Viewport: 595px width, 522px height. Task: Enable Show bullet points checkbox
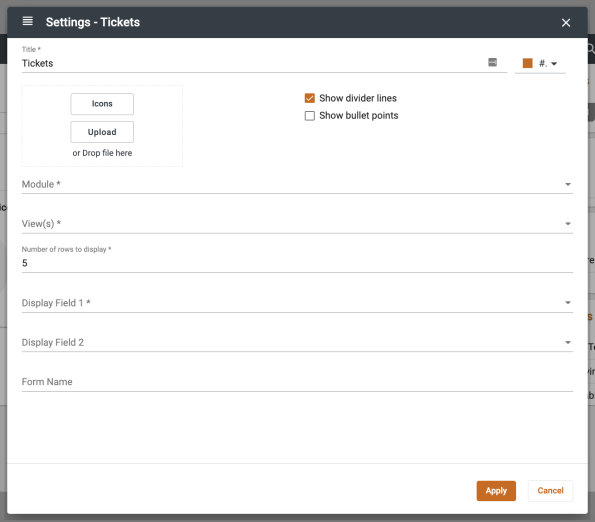coord(310,116)
